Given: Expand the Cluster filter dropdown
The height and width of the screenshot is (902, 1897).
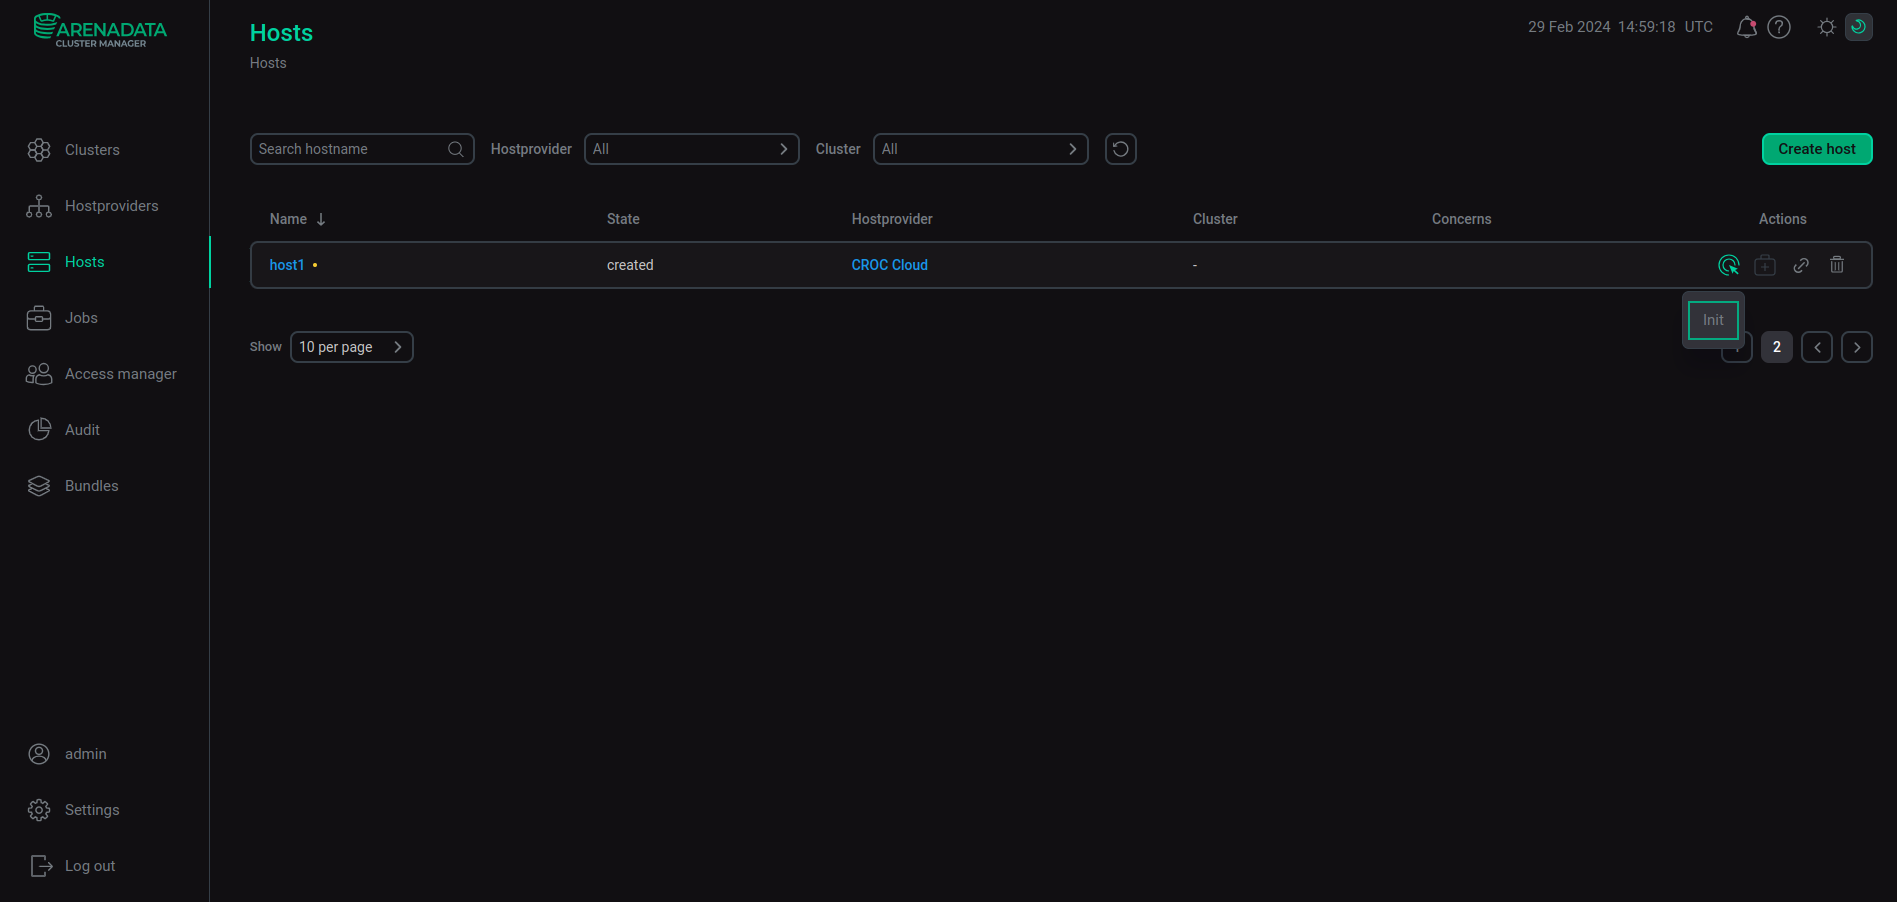Looking at the screenshot, I should tap(981, 149).
